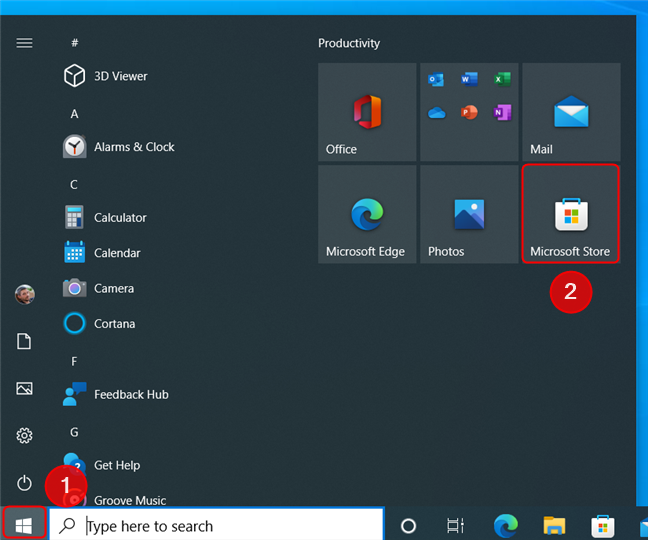
Task: Open the Power options button
Action: point(24,483)
